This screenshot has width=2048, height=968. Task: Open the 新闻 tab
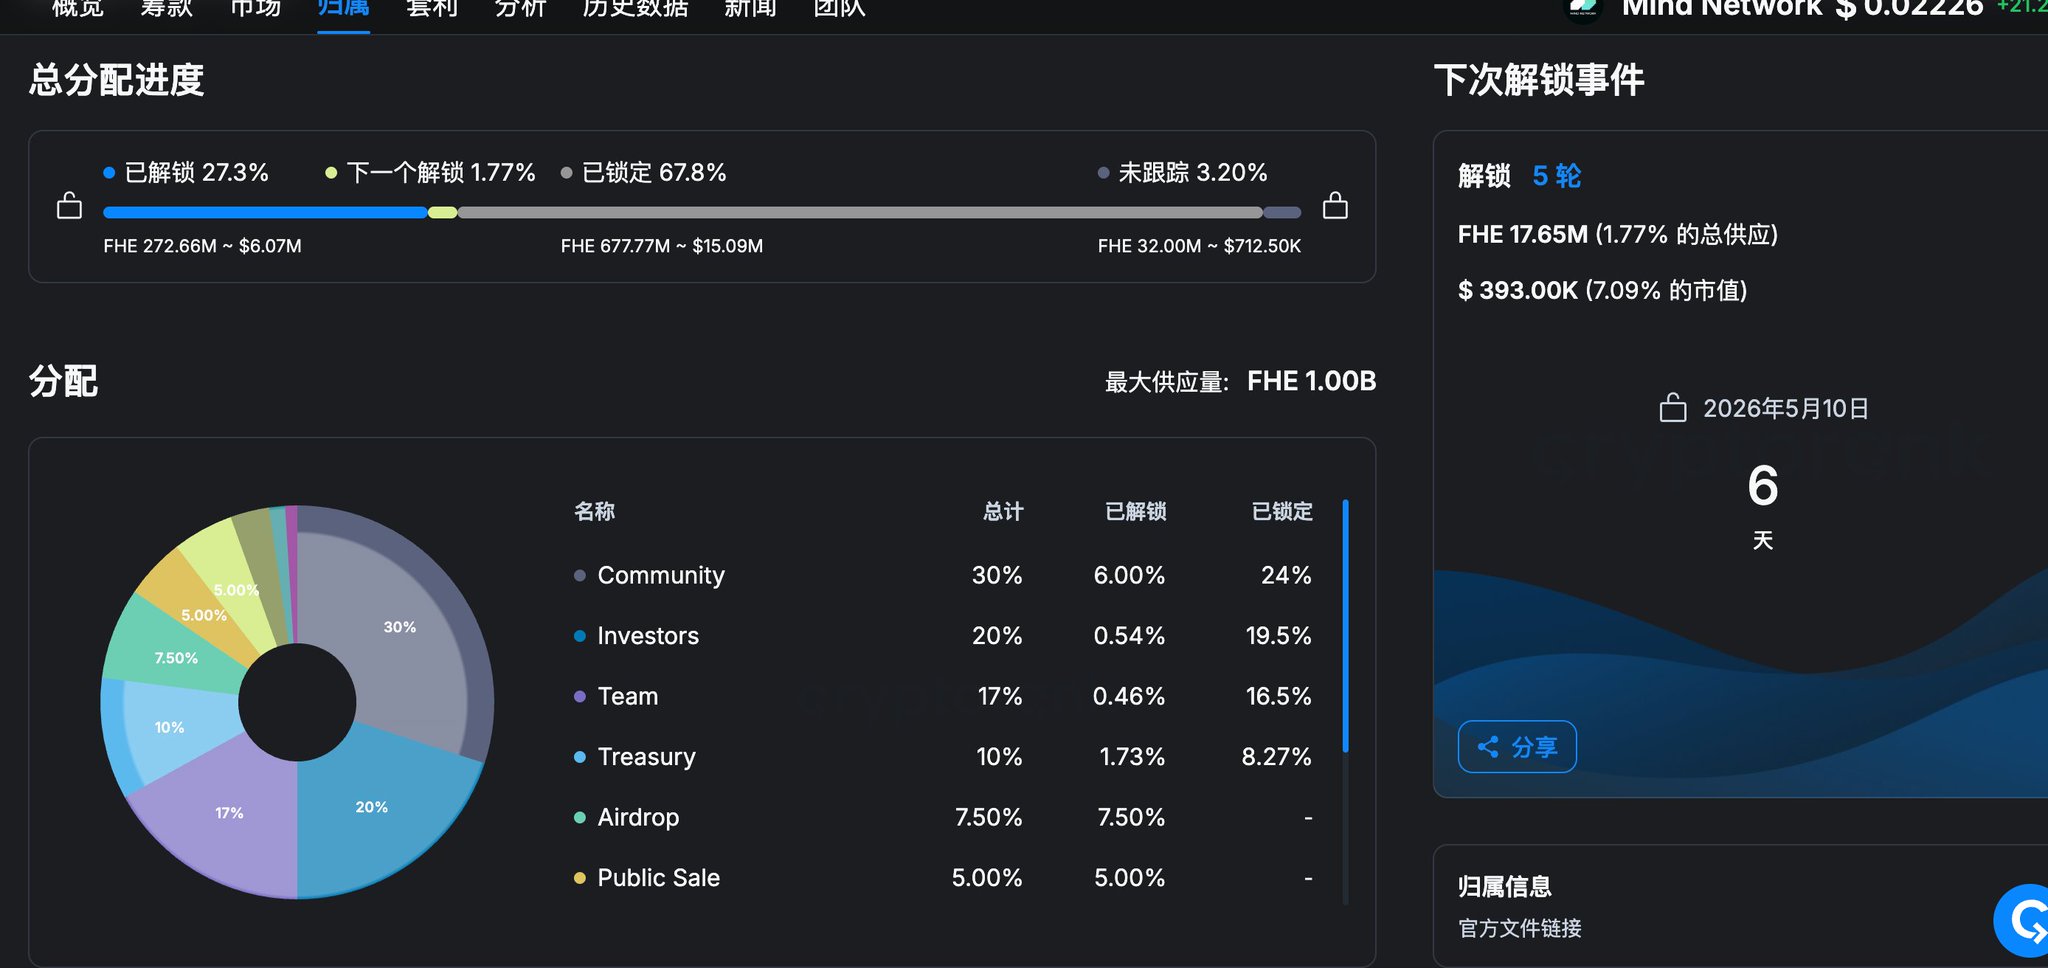pos(750,9)
